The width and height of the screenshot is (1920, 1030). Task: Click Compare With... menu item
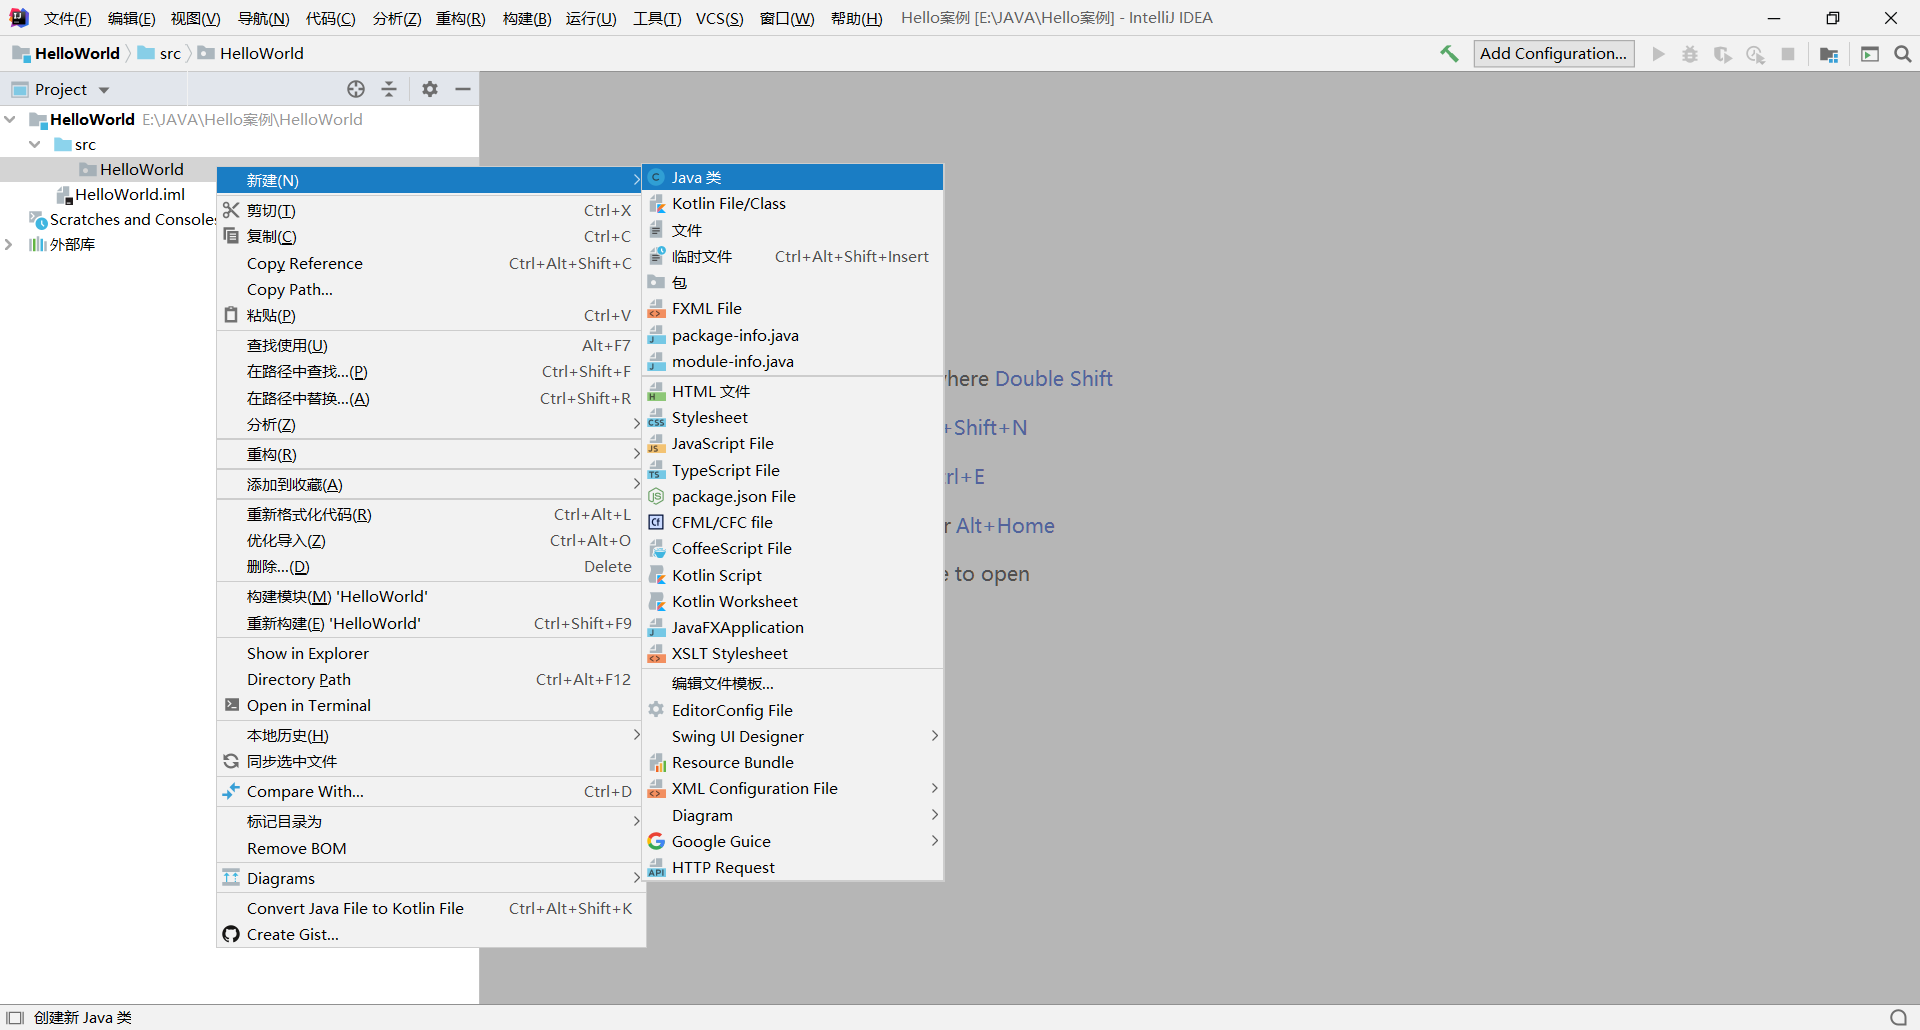(x=431, y=791)
